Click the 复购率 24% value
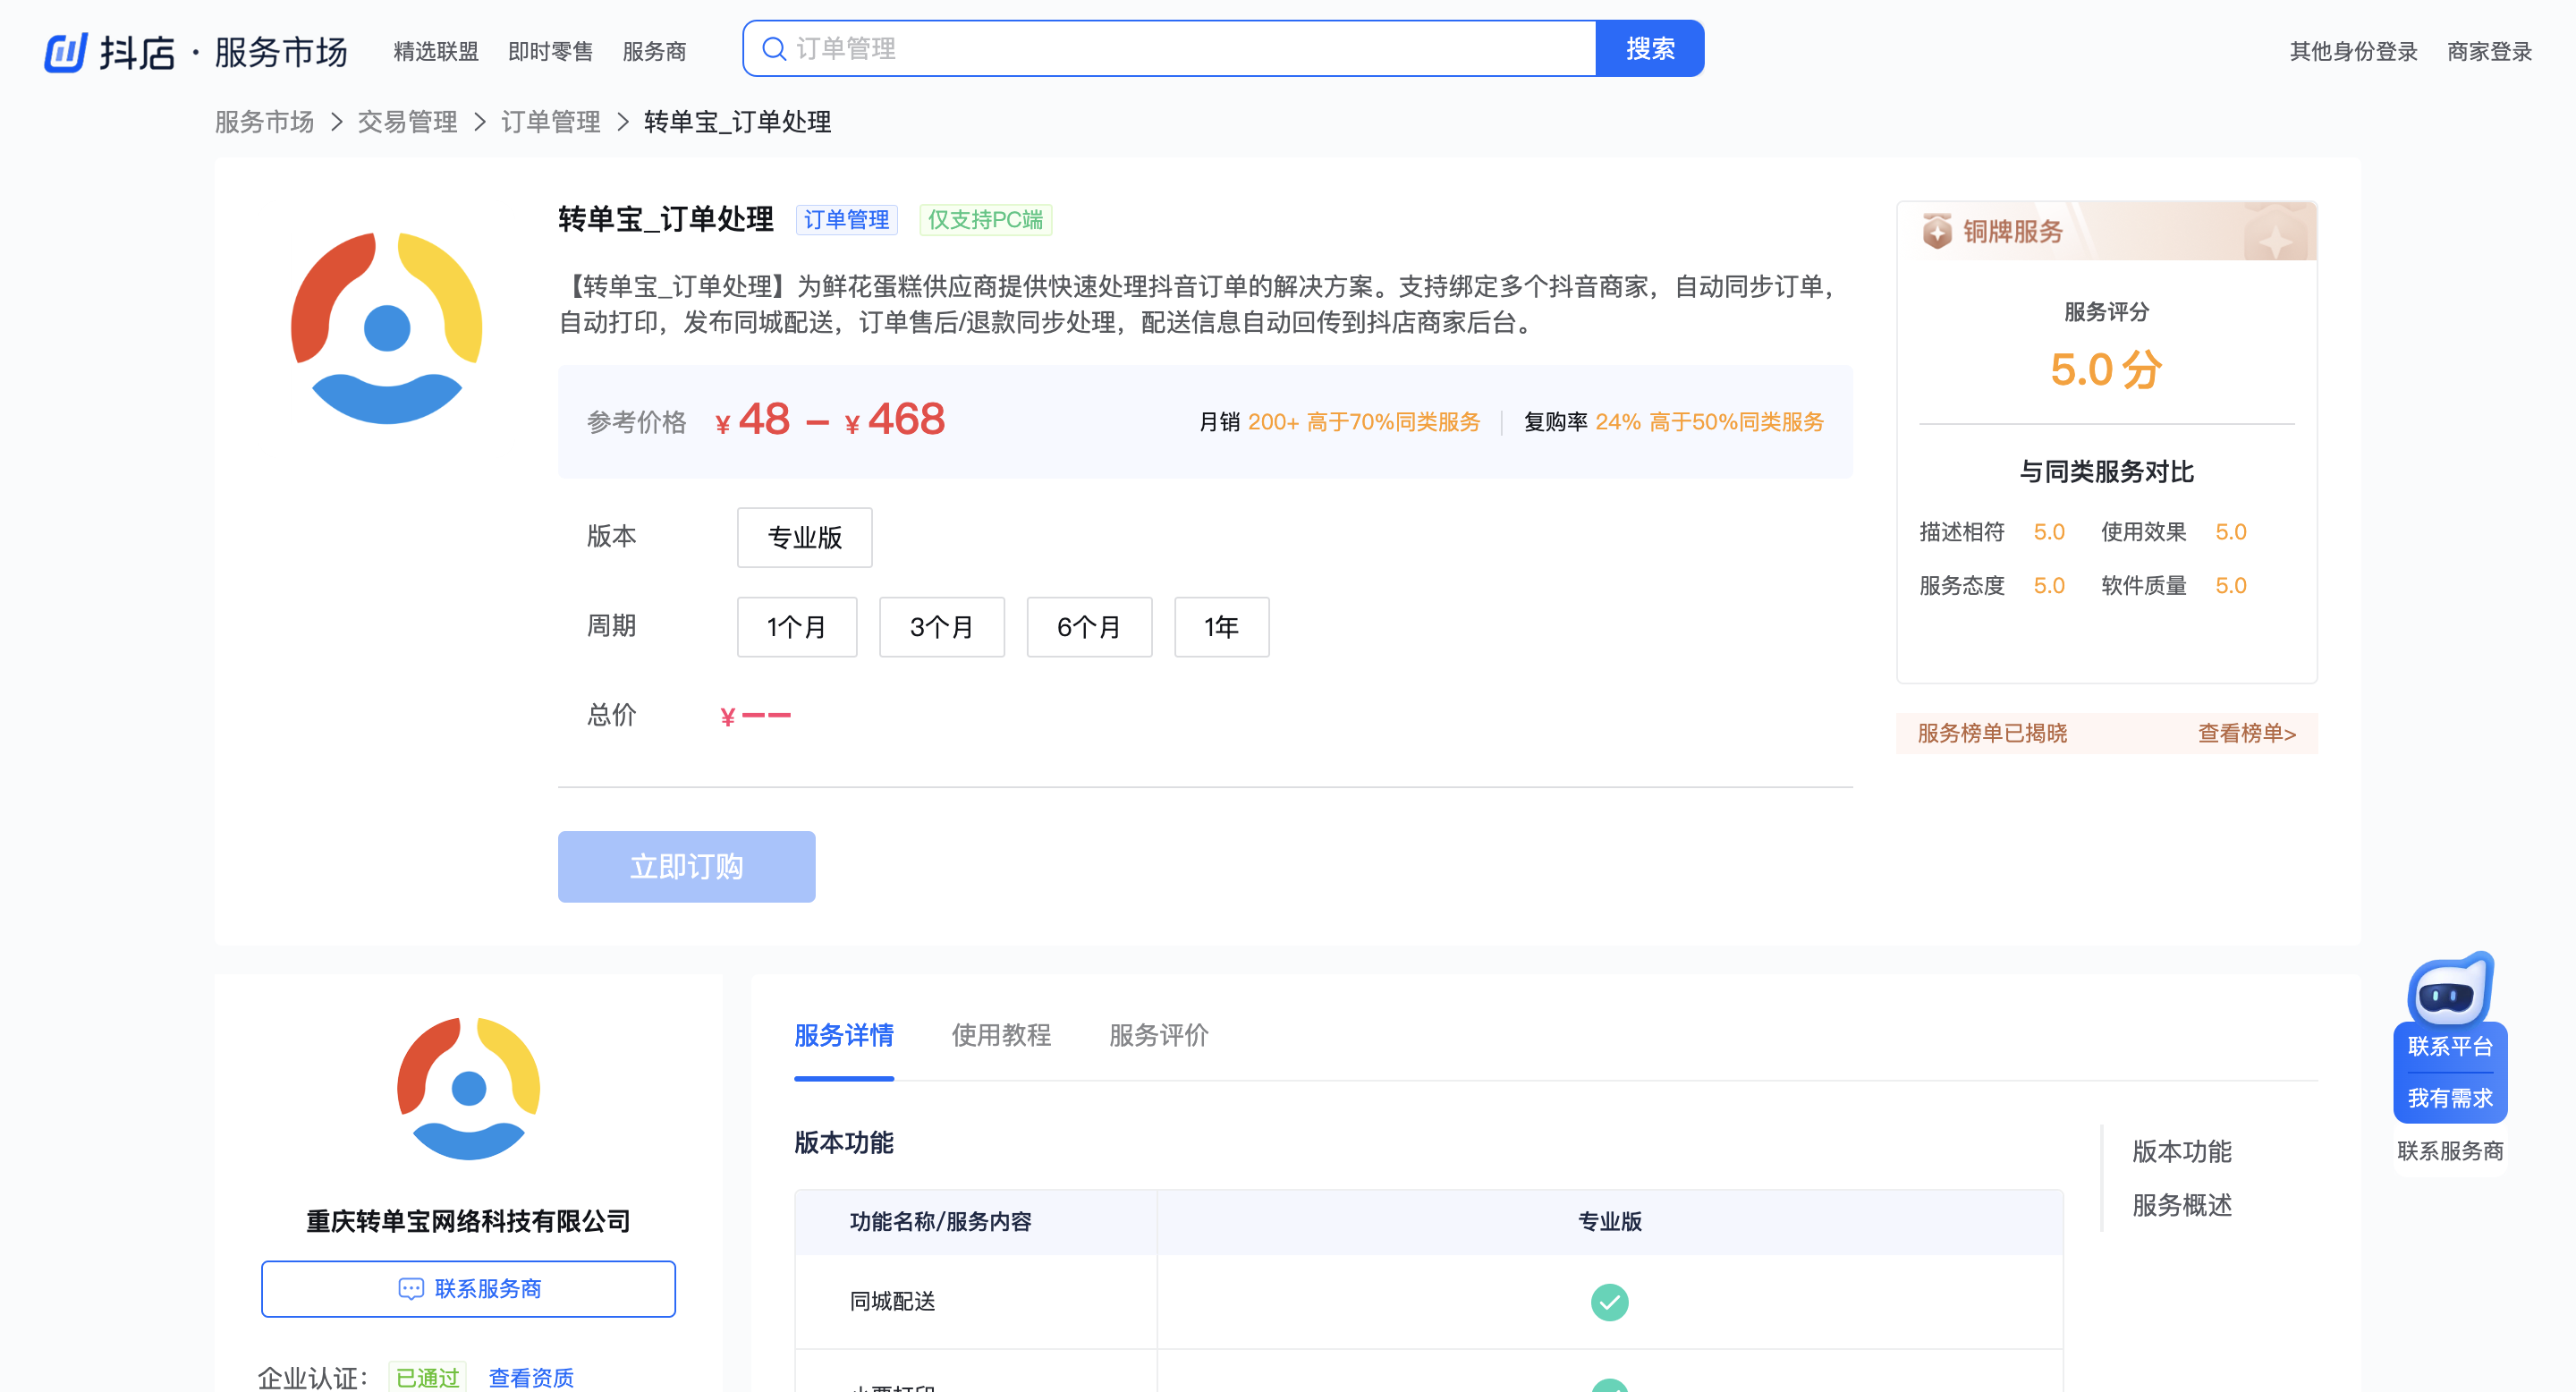The image size is (2576, 1392). 1617,422
